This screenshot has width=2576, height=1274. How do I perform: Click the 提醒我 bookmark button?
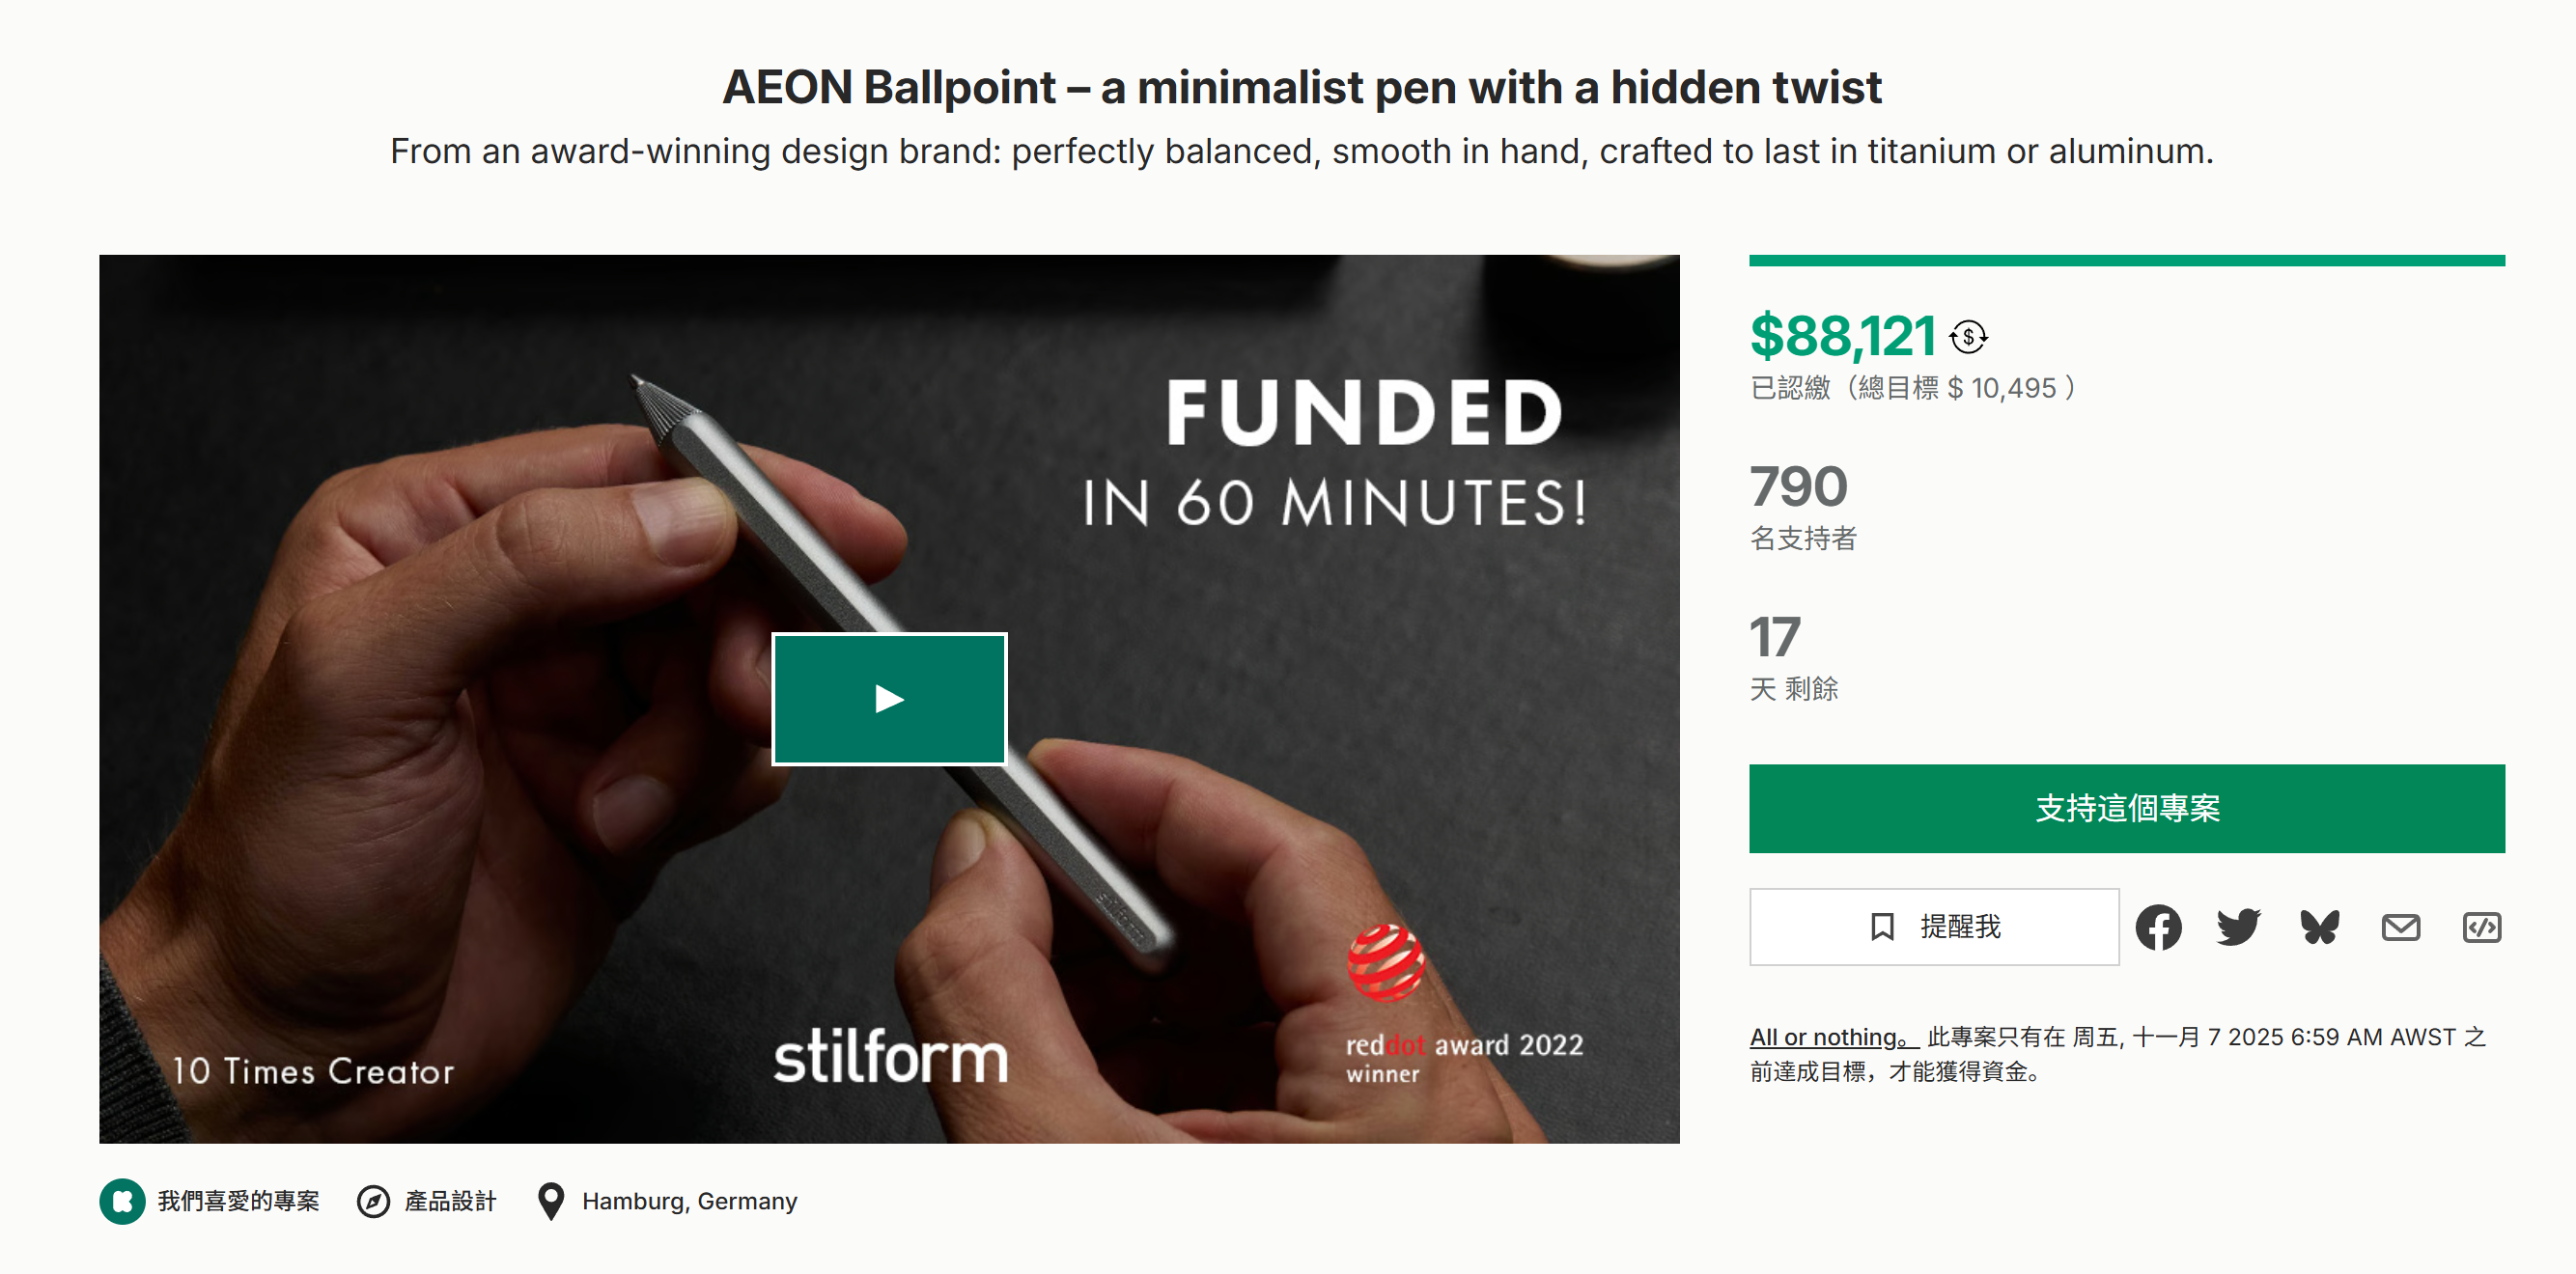point(1933,927)
